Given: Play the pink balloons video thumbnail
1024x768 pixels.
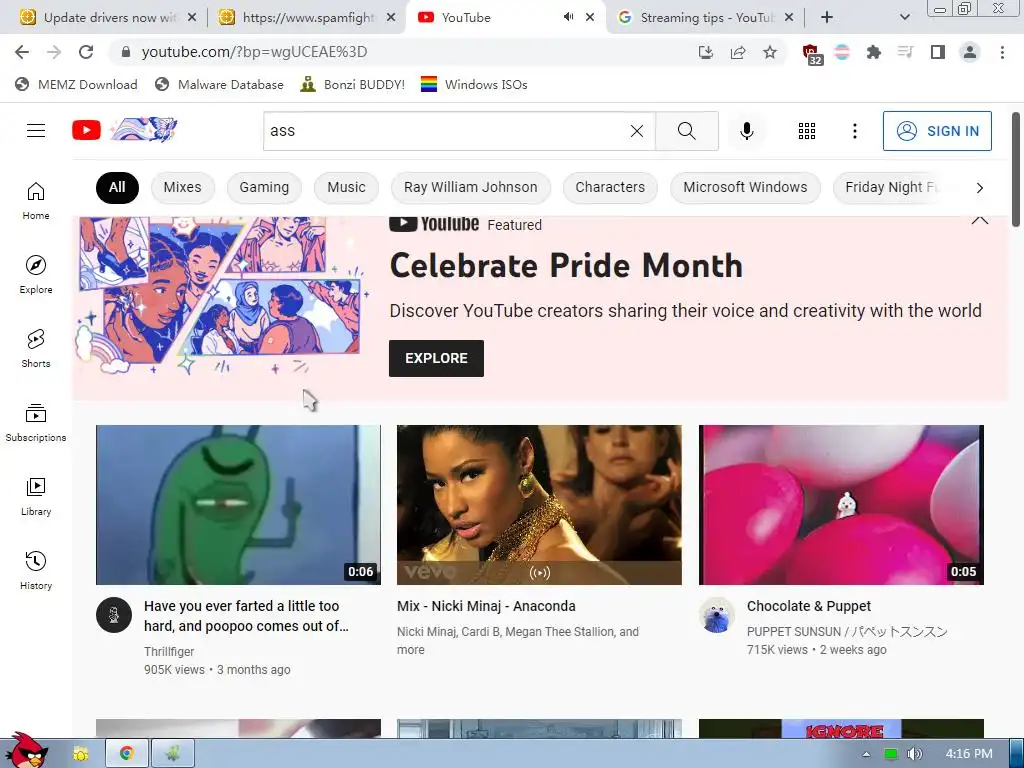Looking at the screenshot, I should click(841, 505).
